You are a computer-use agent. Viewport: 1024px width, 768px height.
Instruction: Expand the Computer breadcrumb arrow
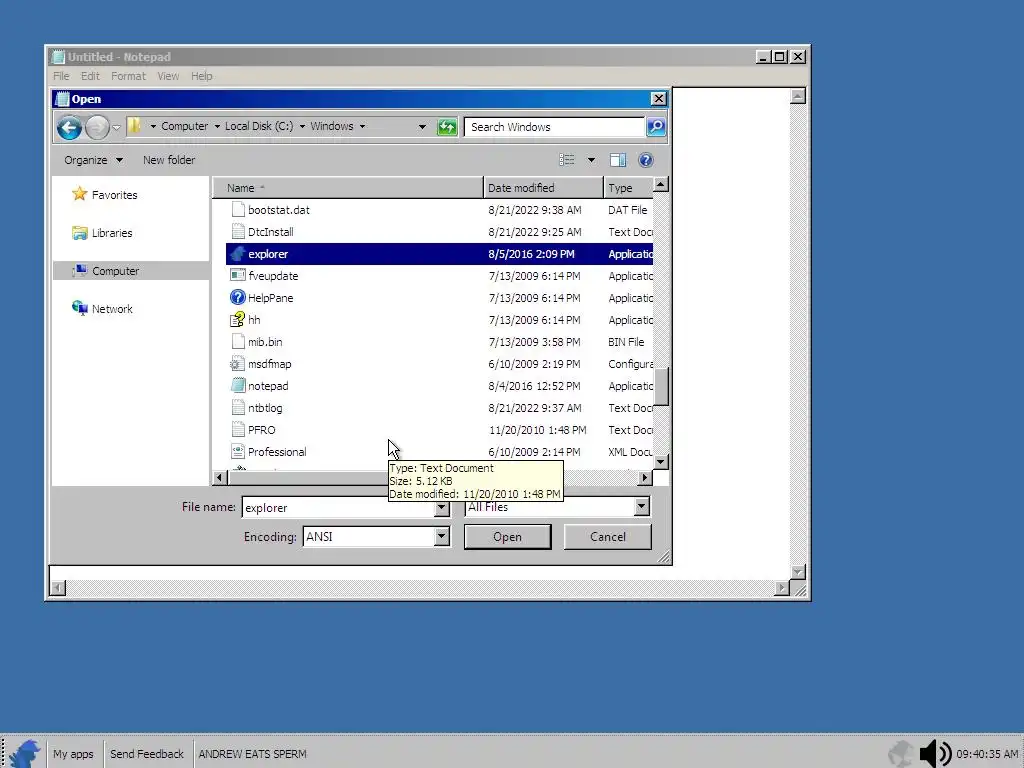click(217, 126)
